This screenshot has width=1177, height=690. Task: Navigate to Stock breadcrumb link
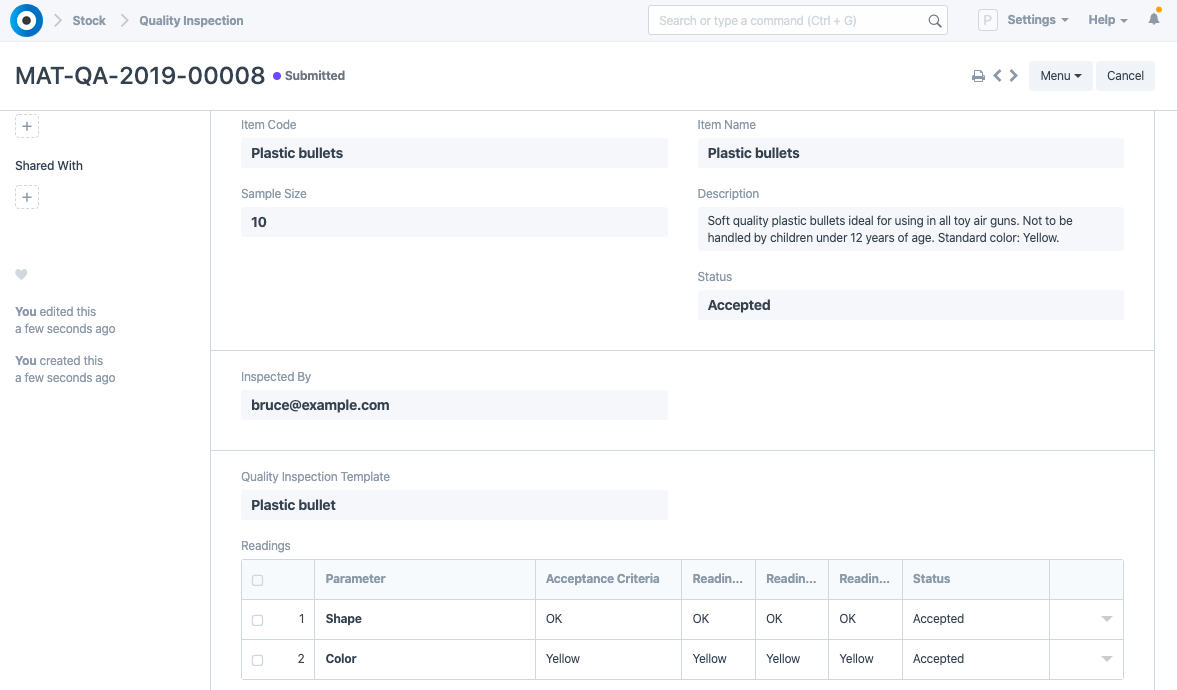point(89,20)
